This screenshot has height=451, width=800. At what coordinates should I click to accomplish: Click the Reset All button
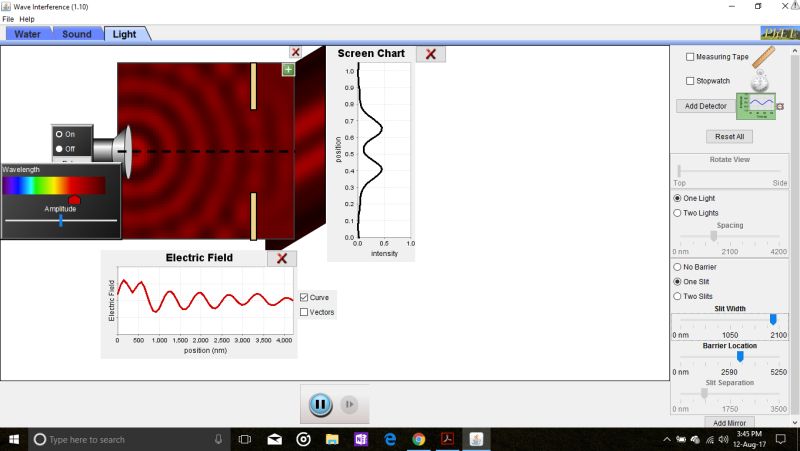[x=730, y=137]
